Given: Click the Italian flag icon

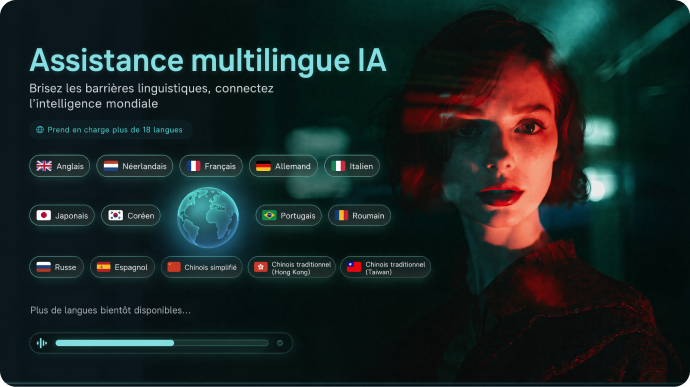Looking at the screenshot, I should (338, 166).
